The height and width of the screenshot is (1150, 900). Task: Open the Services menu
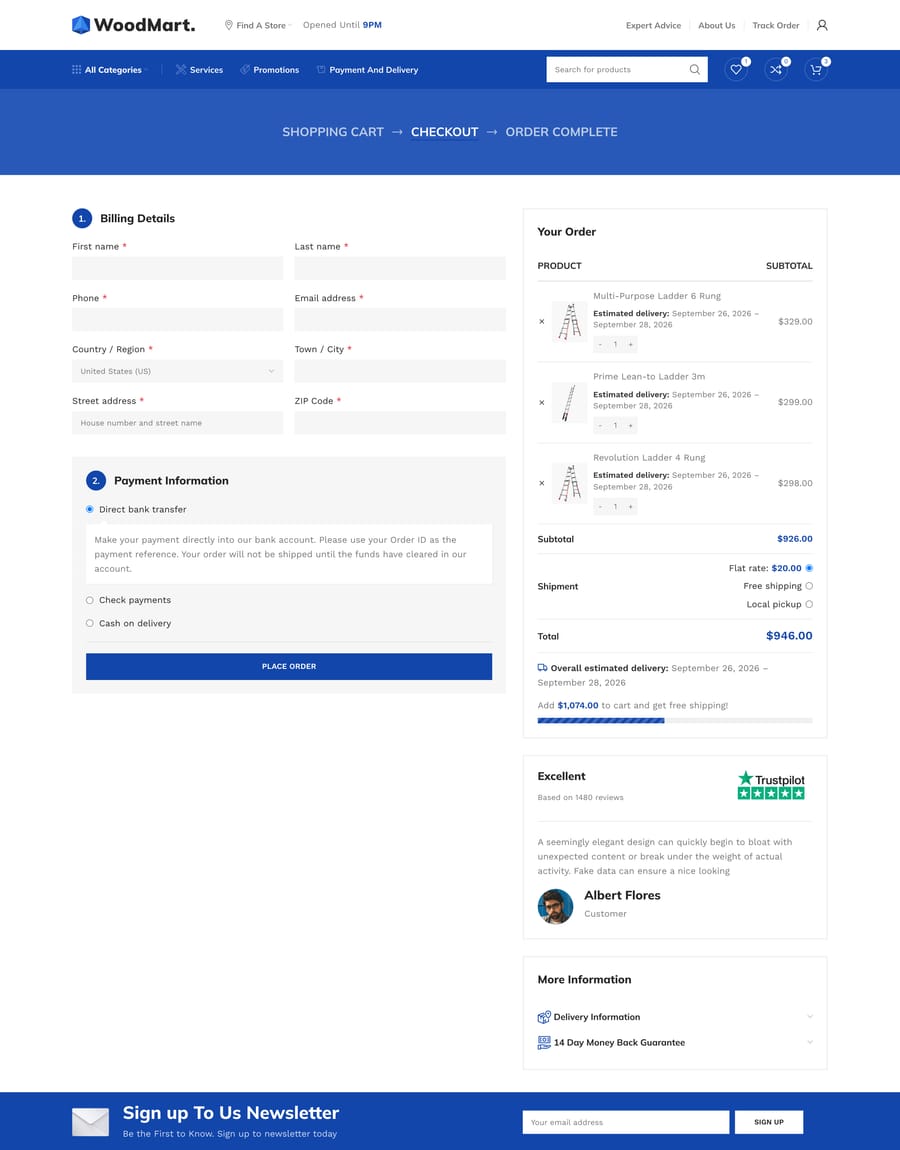click(x=200, y=70)
